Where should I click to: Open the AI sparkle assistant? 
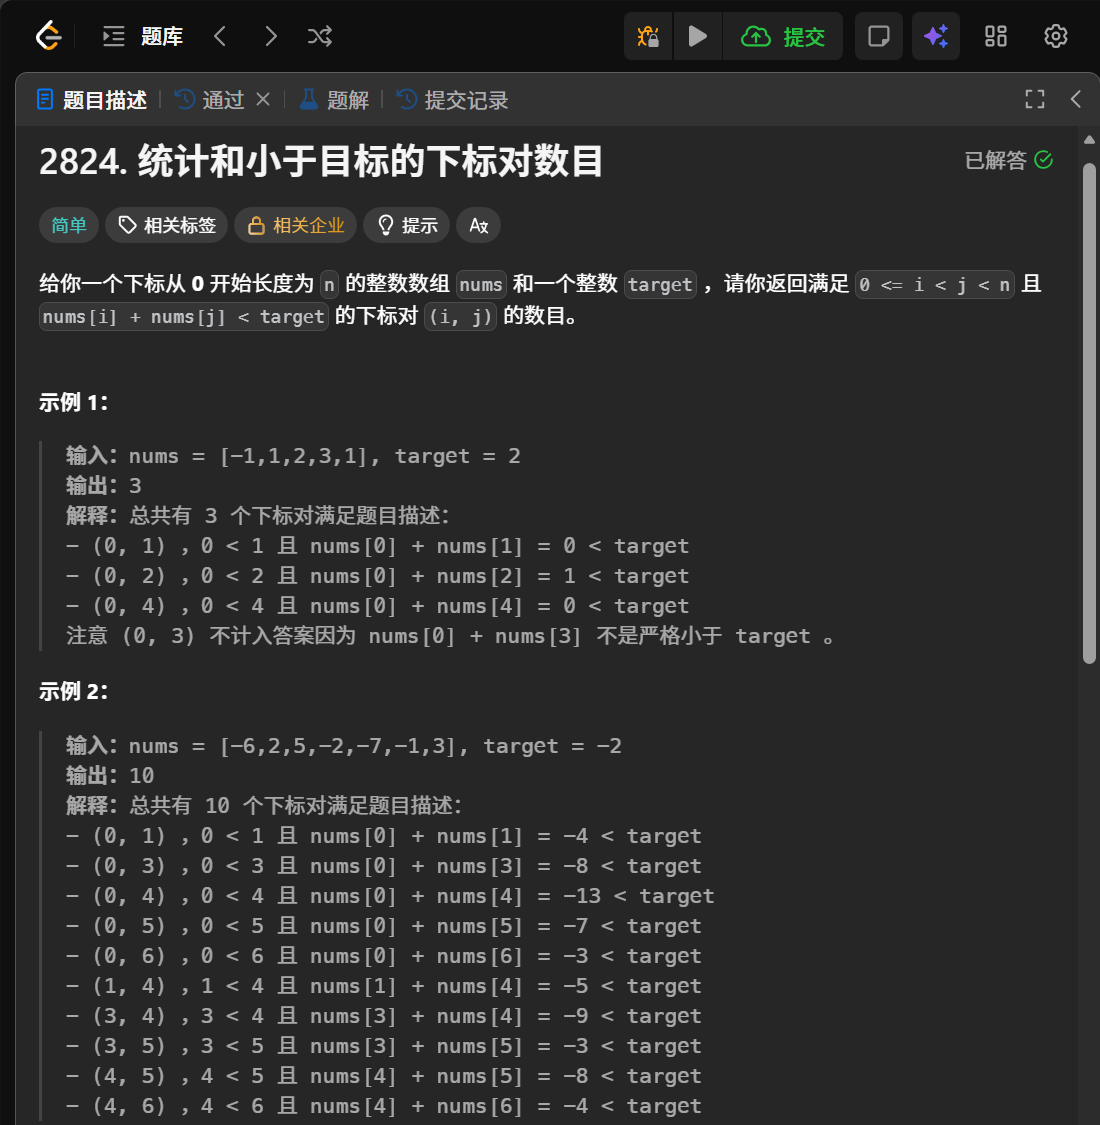tap(936, 36)
